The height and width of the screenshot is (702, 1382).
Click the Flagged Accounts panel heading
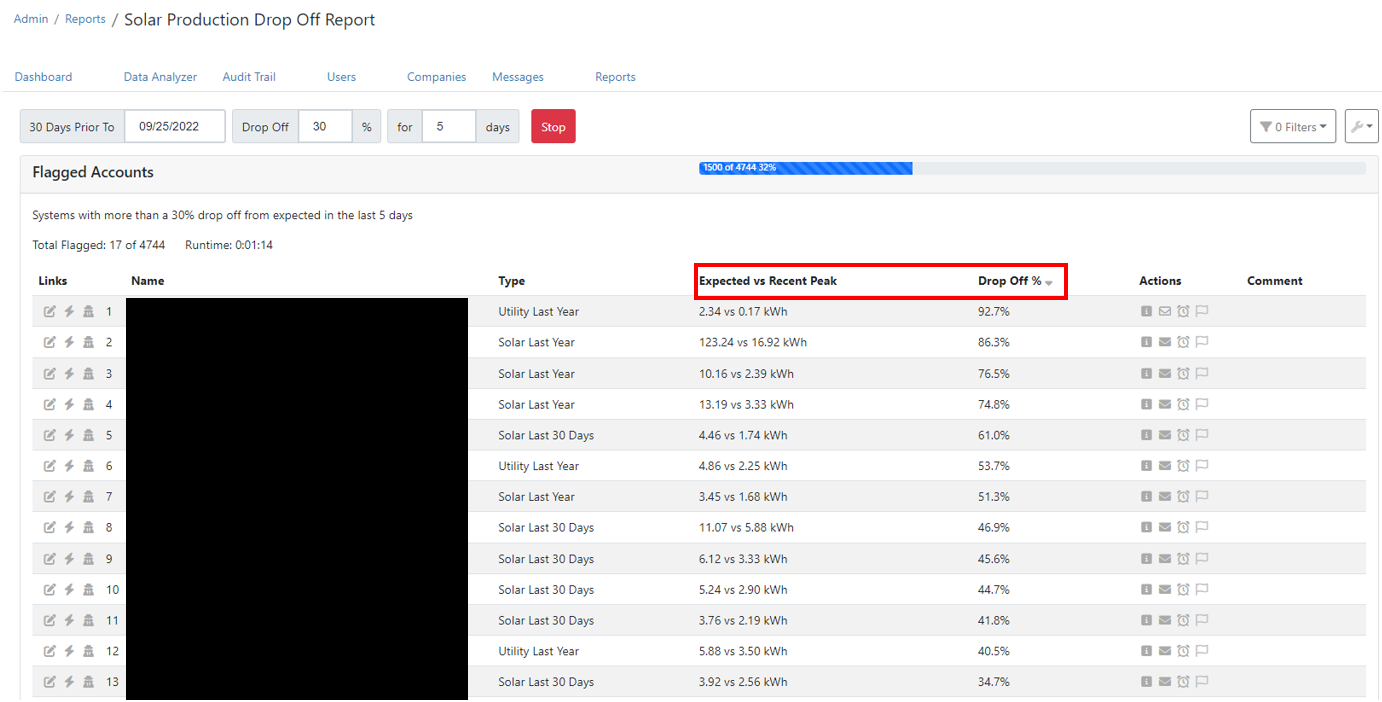pos(93,172)
